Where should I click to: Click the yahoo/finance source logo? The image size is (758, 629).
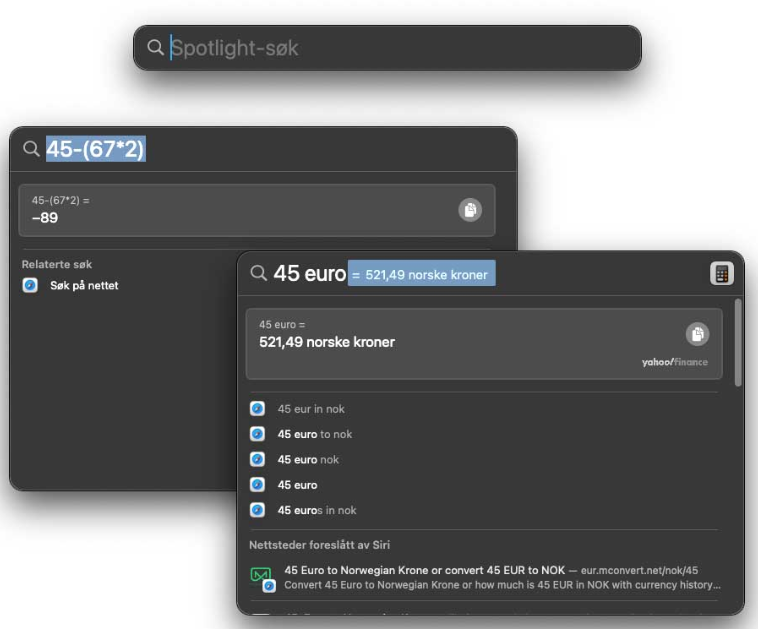(674, 362)
